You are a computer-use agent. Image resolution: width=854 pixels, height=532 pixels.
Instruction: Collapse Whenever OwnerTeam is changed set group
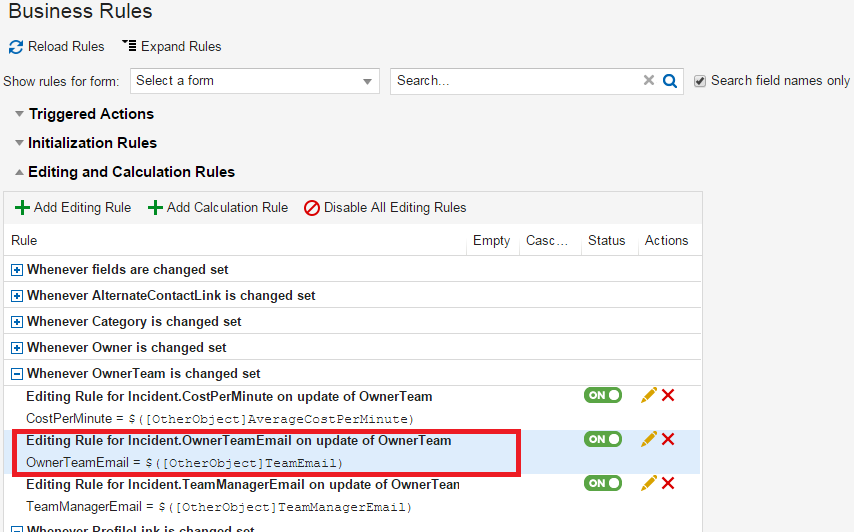(x=17, y=374)
